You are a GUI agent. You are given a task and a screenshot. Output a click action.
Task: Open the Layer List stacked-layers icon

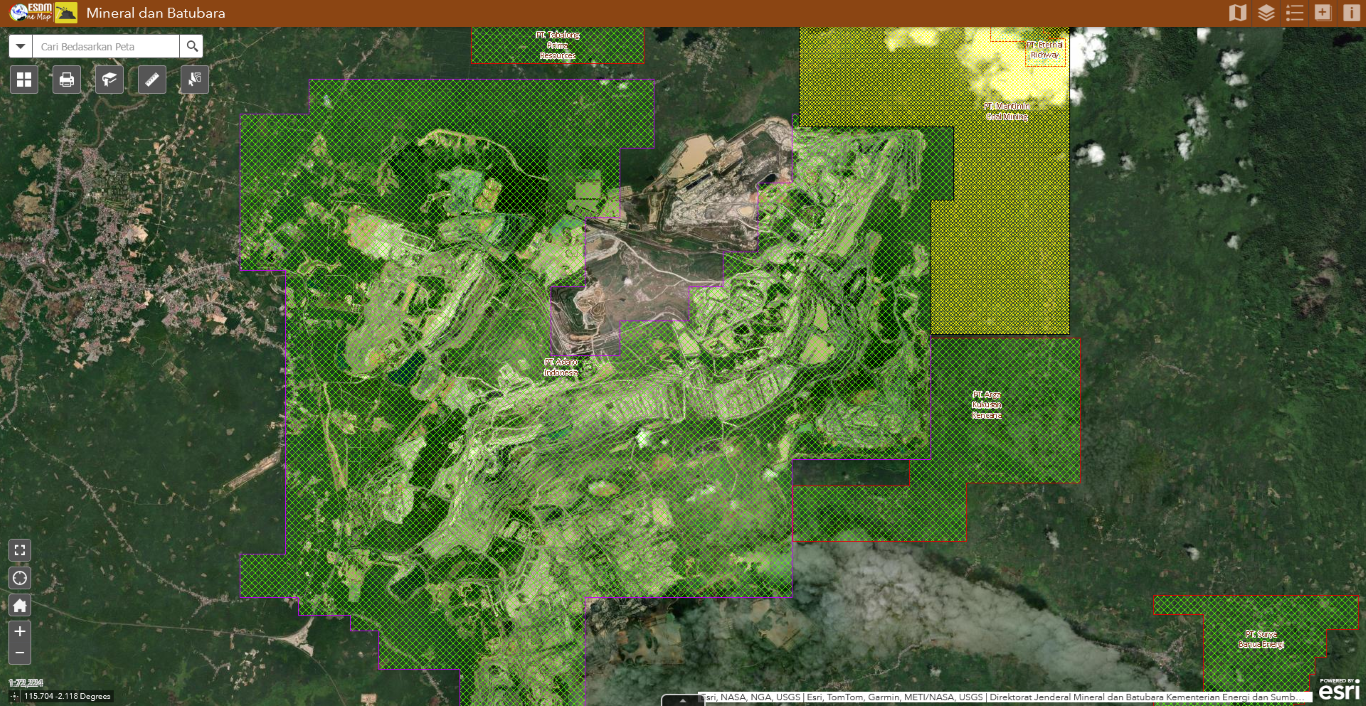pos(1266,13)
